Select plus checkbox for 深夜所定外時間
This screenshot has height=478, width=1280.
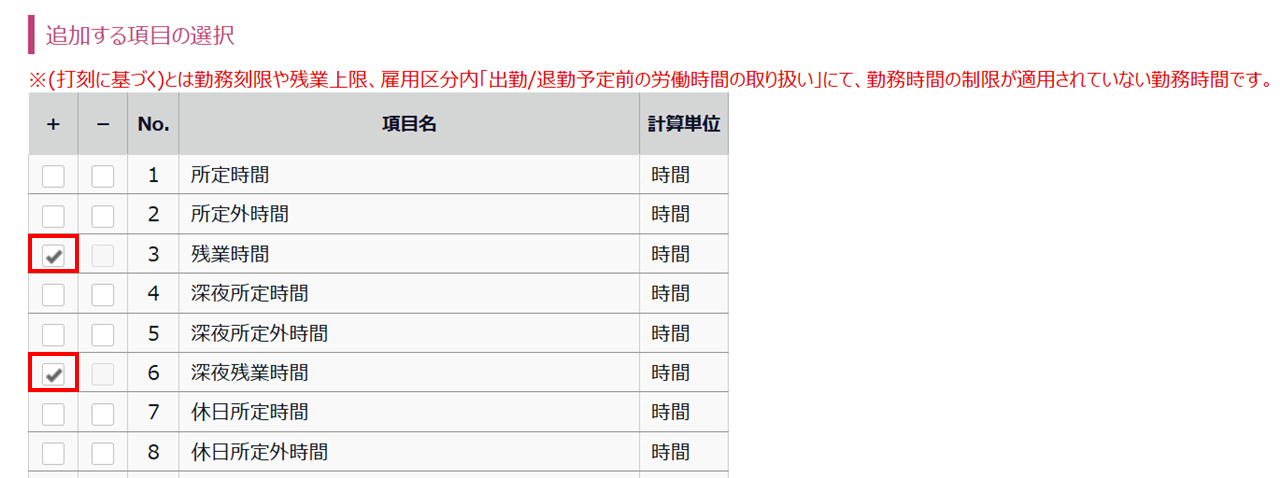(53, 334)
